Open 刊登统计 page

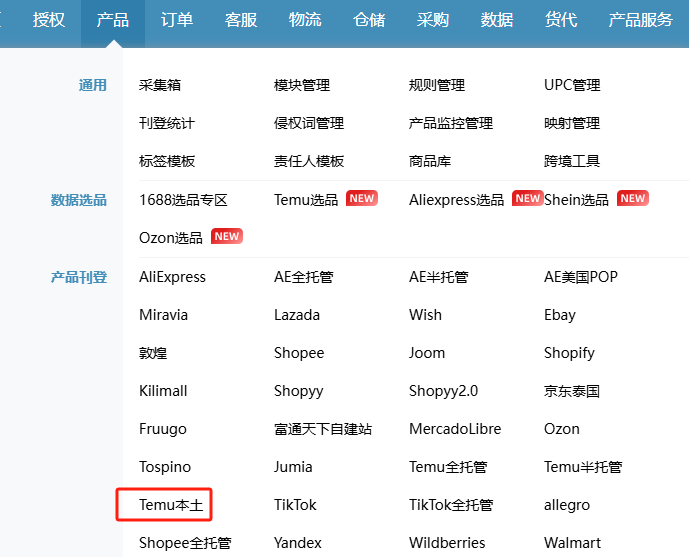(167, 123)
